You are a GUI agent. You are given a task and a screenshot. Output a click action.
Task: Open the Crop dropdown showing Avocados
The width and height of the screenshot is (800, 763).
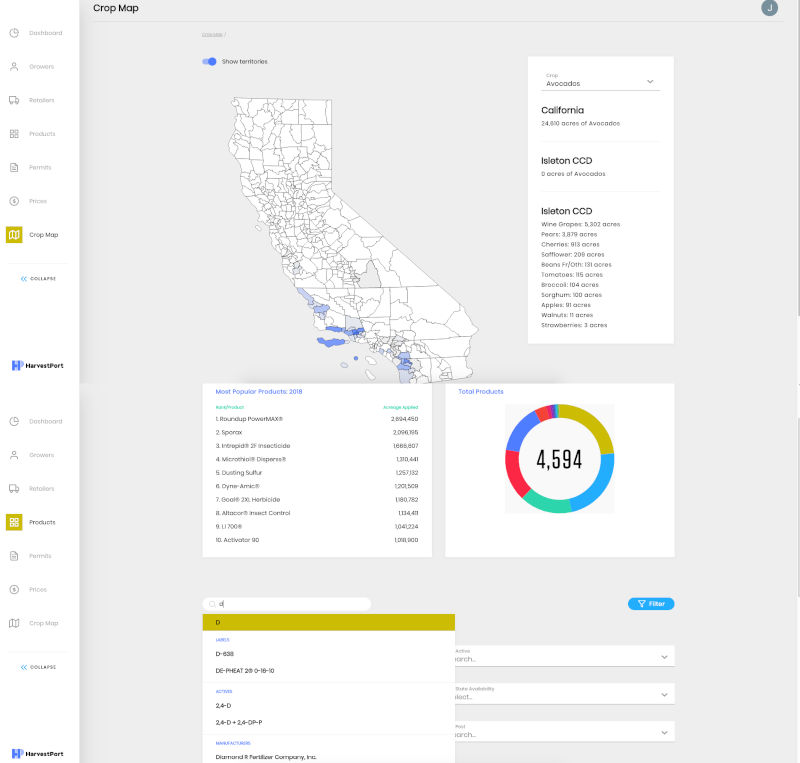(x=601, y=82)
